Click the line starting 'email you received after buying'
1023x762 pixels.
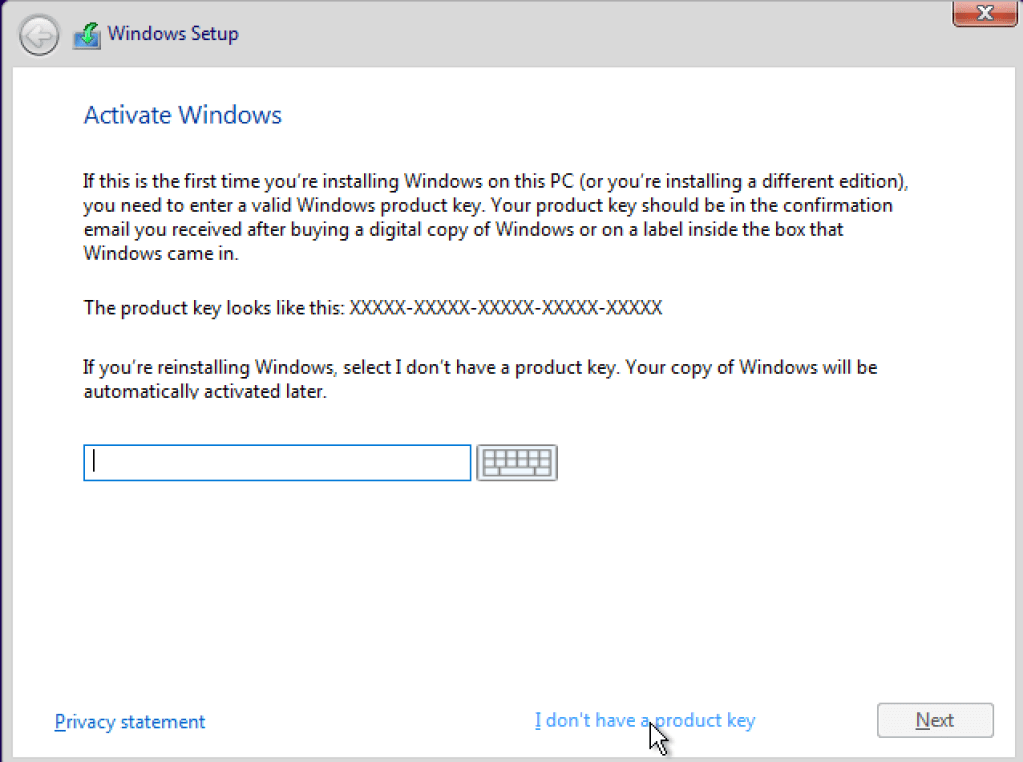(x=462, y=229)
